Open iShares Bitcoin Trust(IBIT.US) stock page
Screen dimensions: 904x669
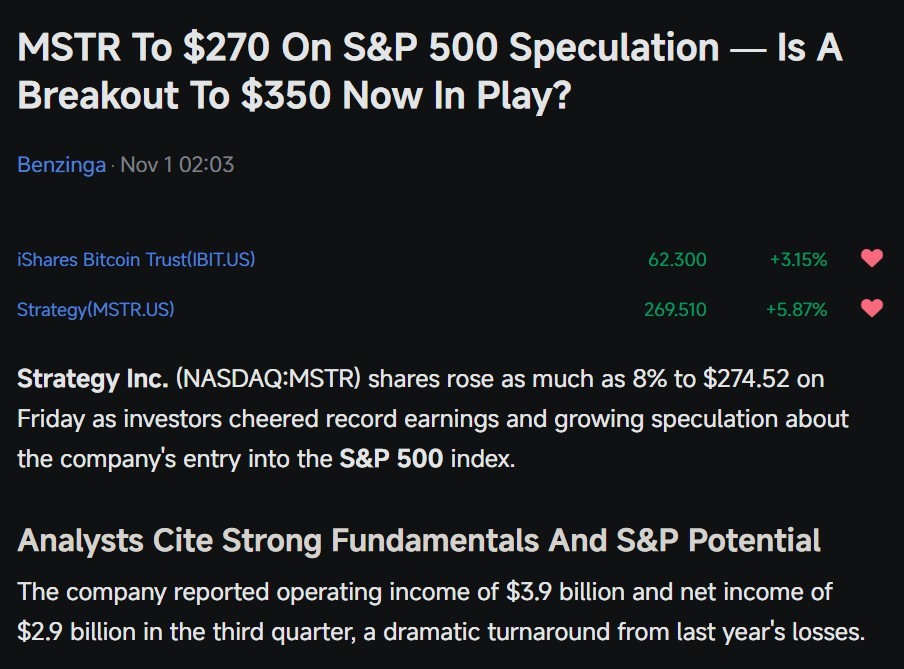pos(136,260)
